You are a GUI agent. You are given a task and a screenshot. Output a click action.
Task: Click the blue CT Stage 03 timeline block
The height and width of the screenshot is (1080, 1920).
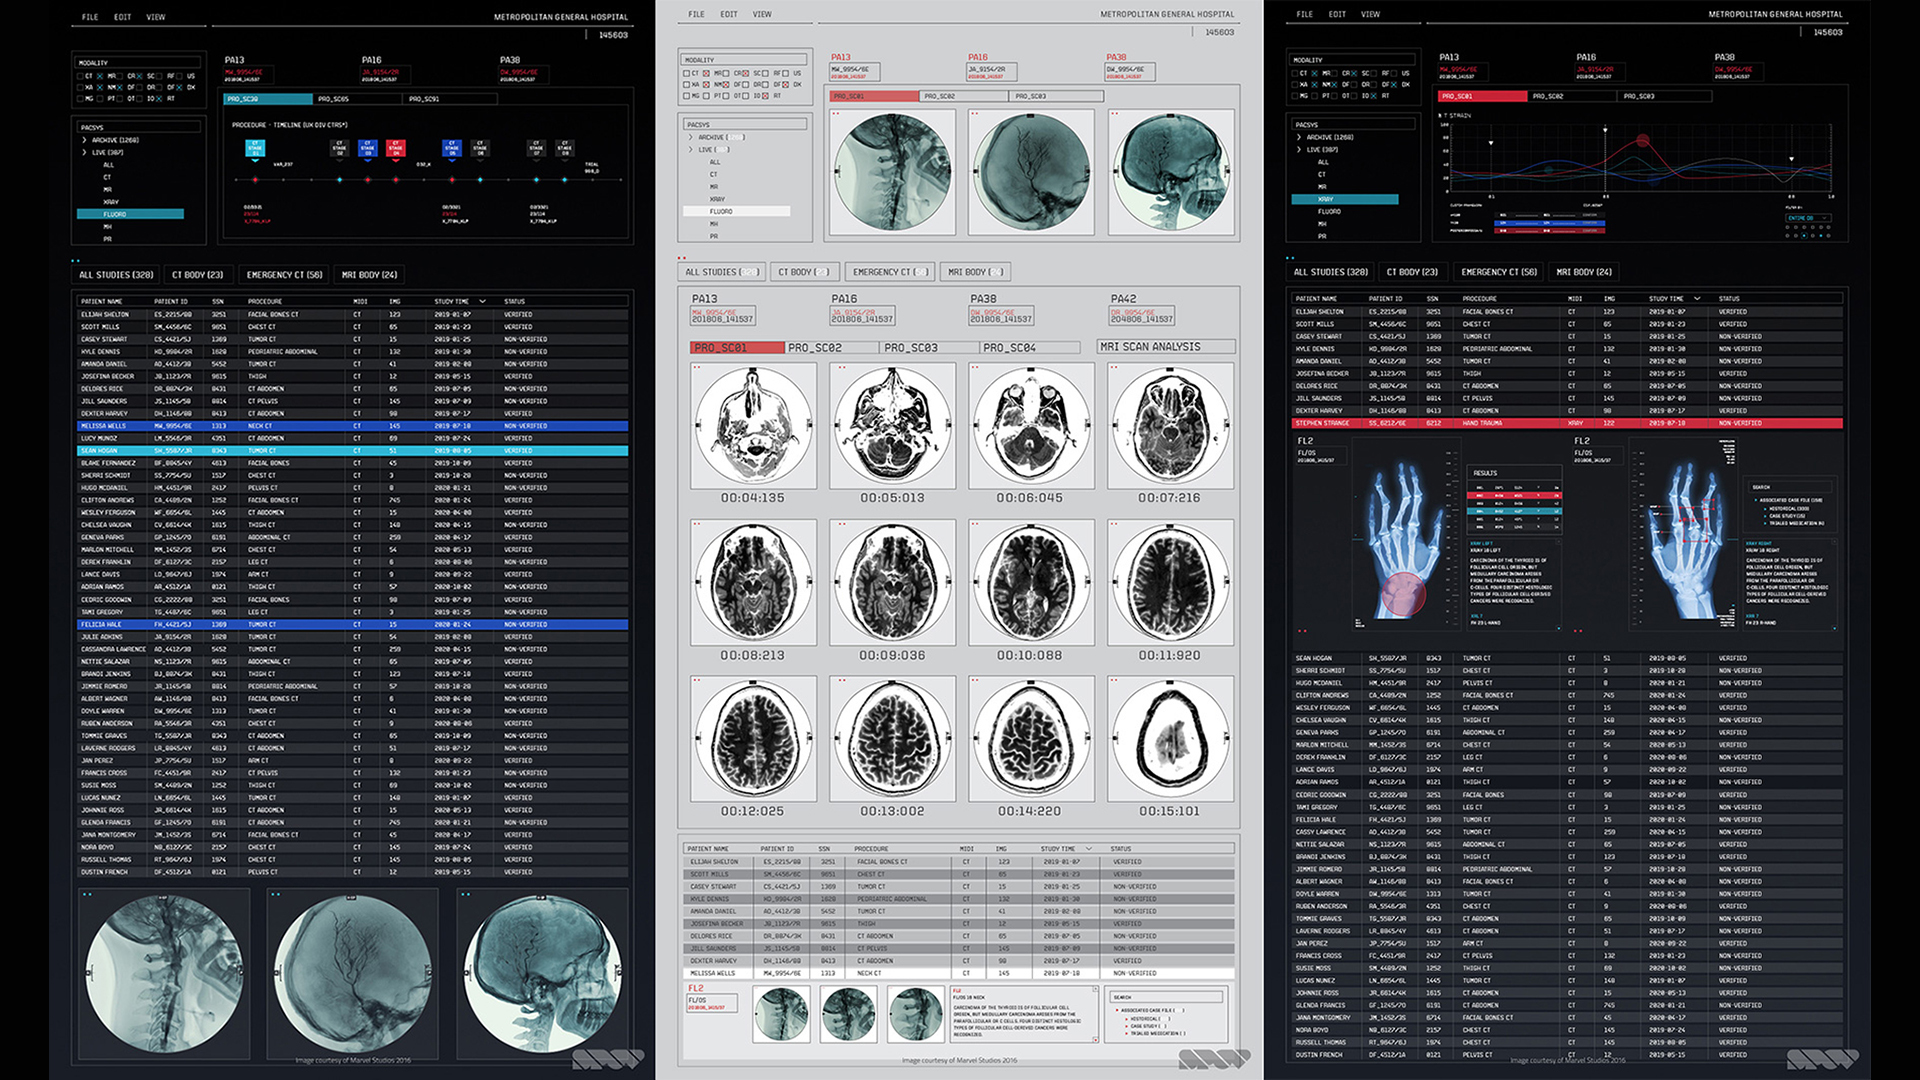(367, 147)
